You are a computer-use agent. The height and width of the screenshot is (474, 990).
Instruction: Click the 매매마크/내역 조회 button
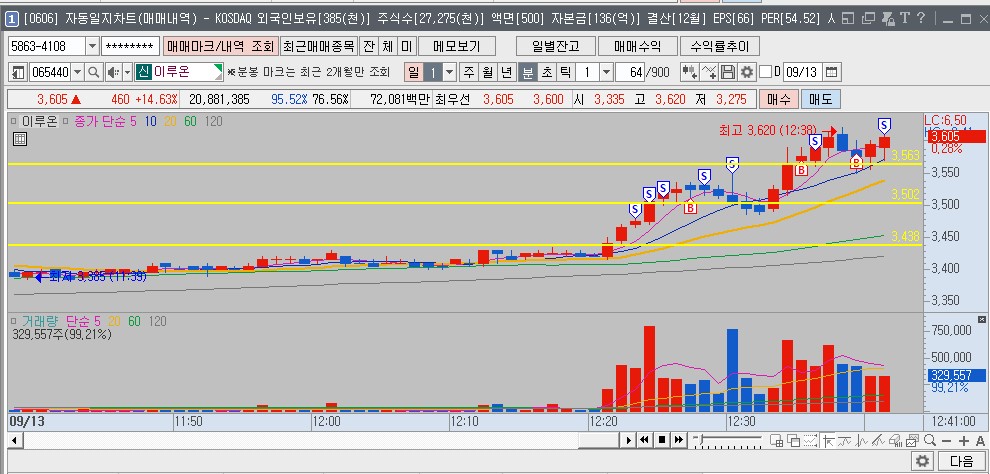click(220, 46)
